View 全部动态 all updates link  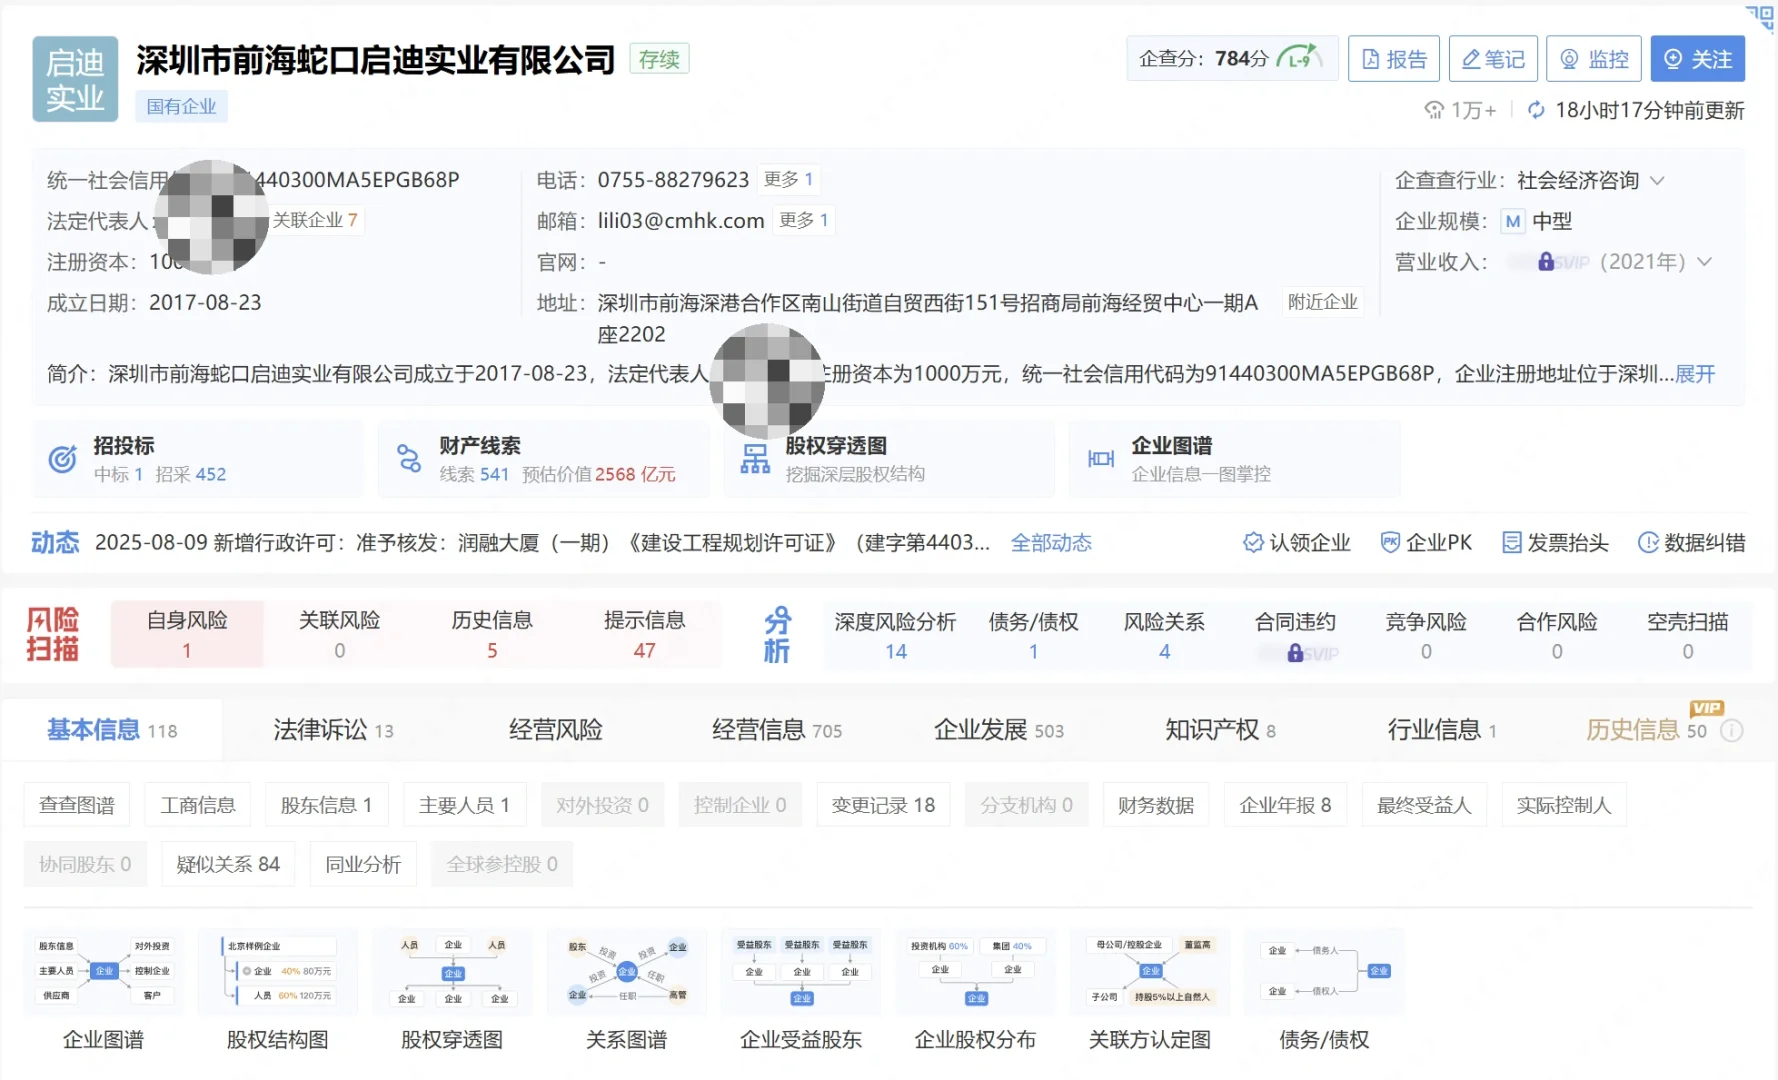(x=1051, y=543)
